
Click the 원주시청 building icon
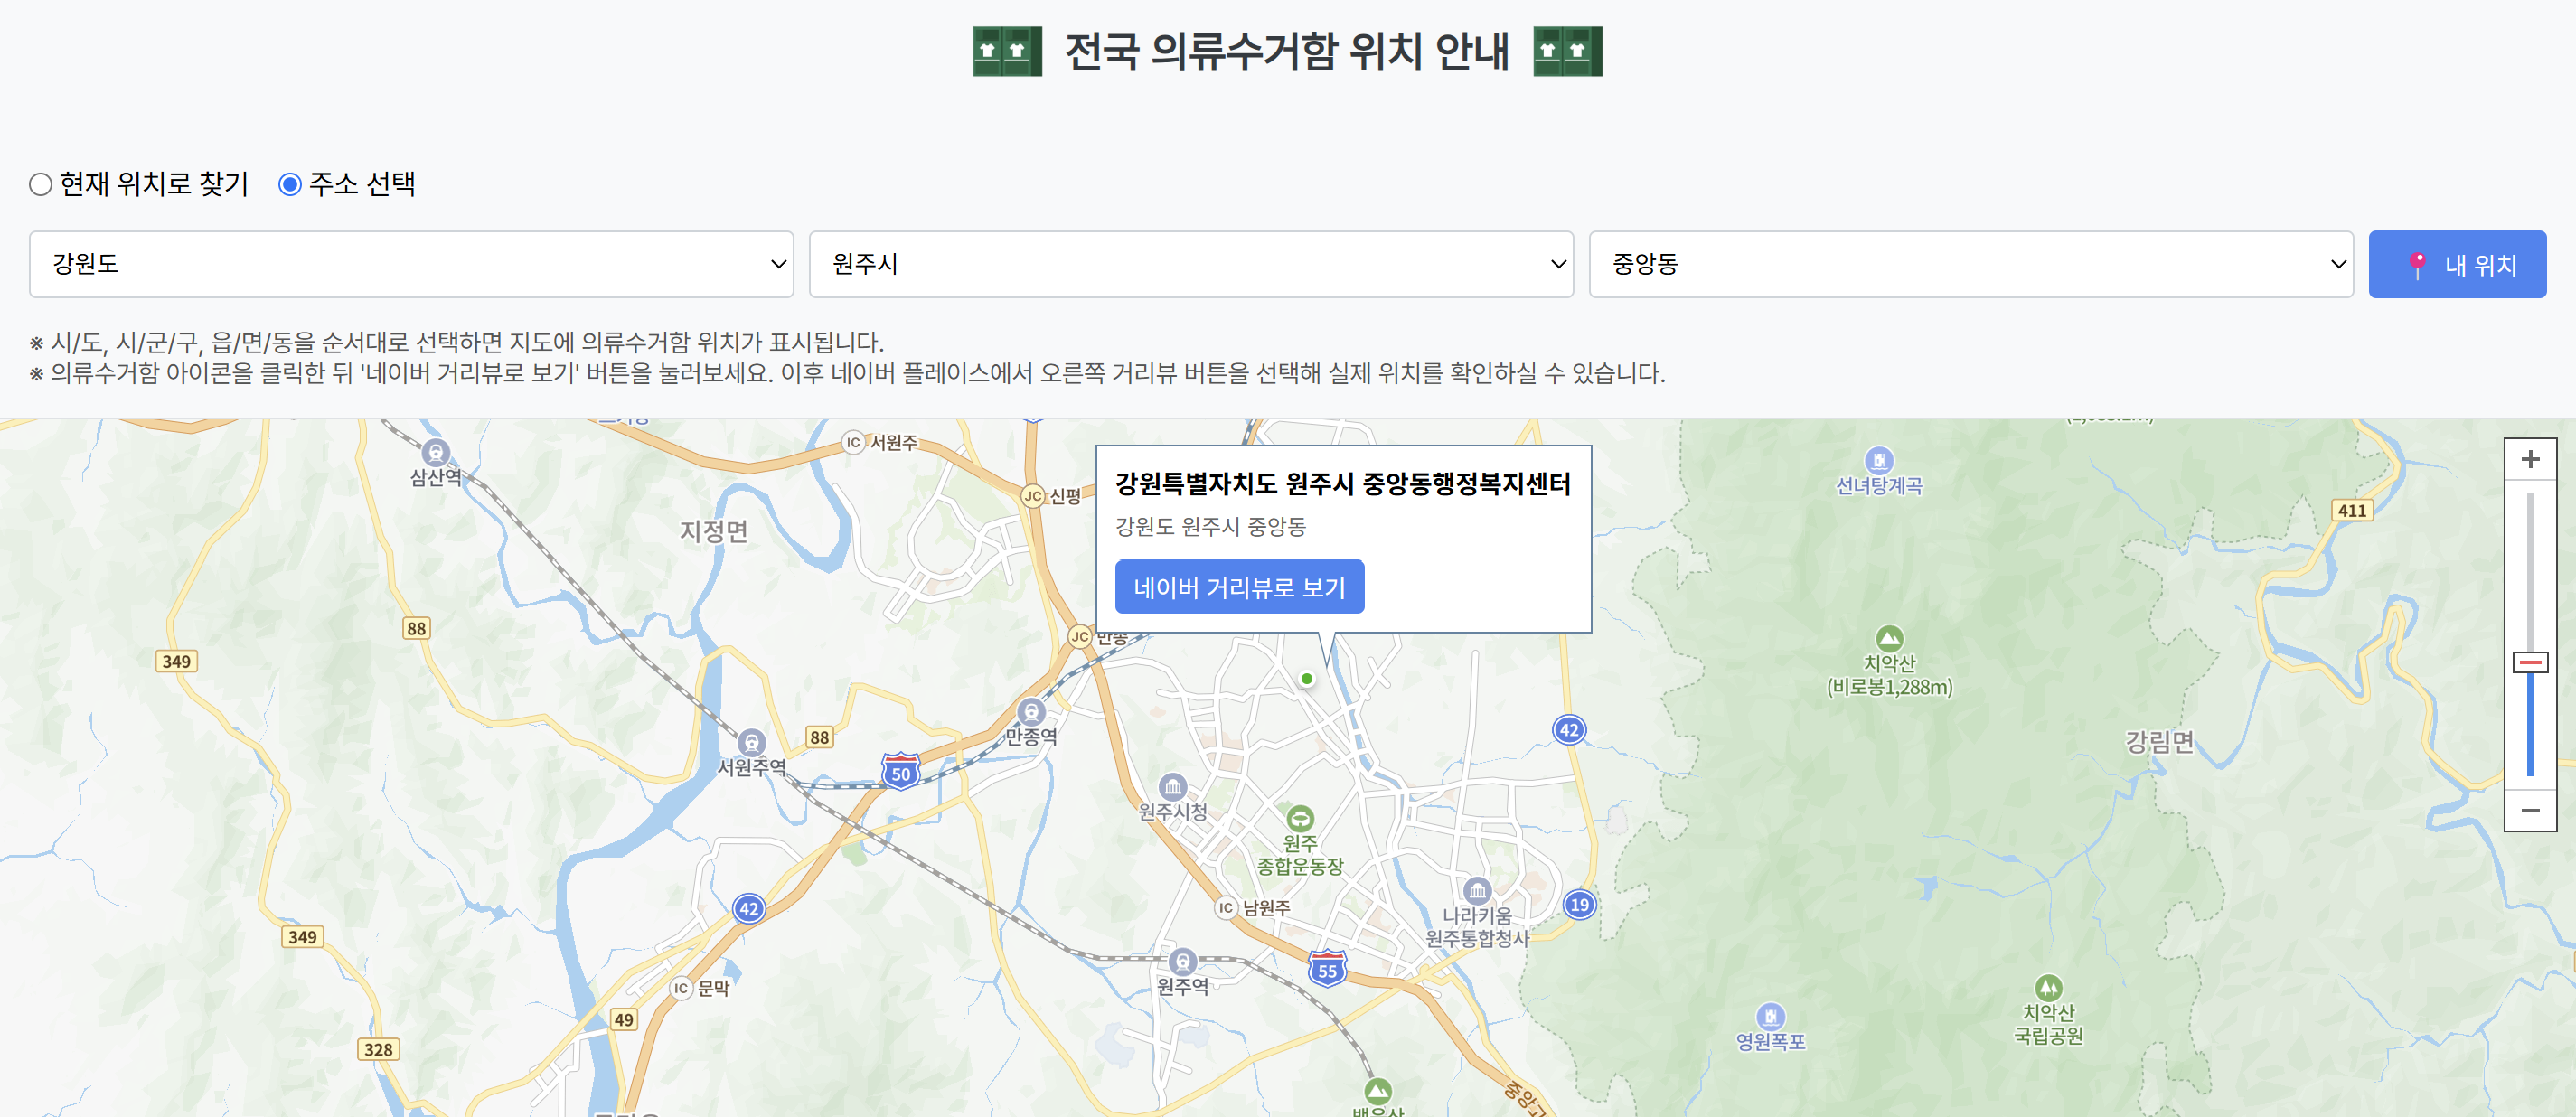(1172, 786)
